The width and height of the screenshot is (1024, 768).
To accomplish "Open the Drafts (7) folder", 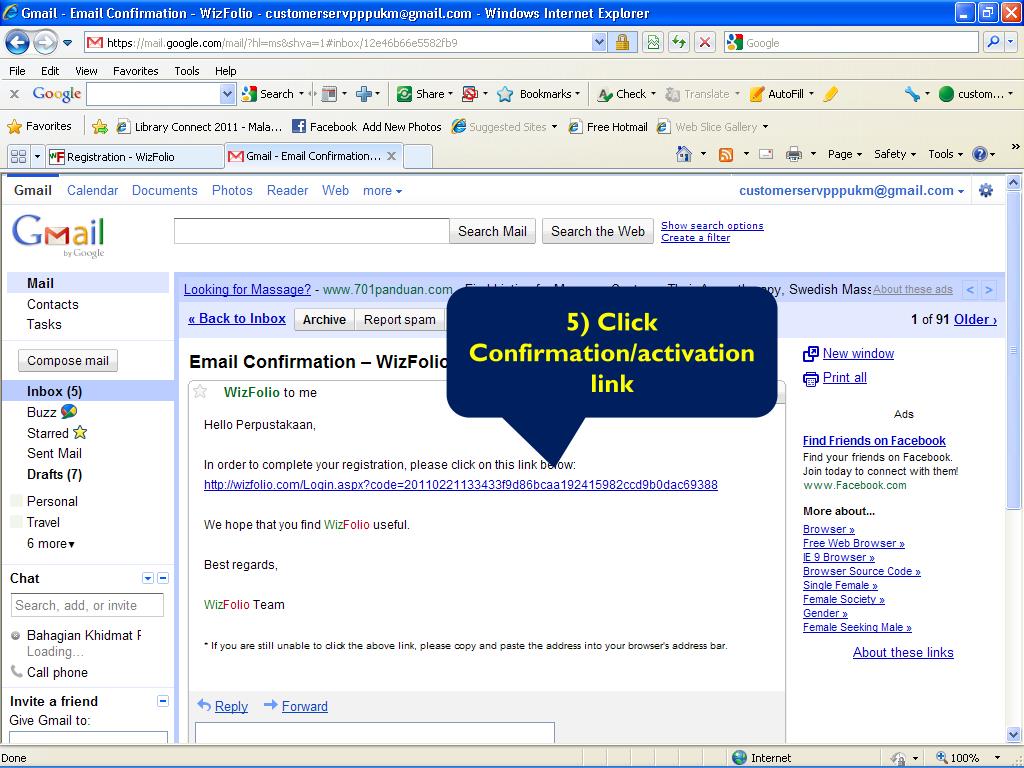I will pyautogui.click(x=55, y=474).
